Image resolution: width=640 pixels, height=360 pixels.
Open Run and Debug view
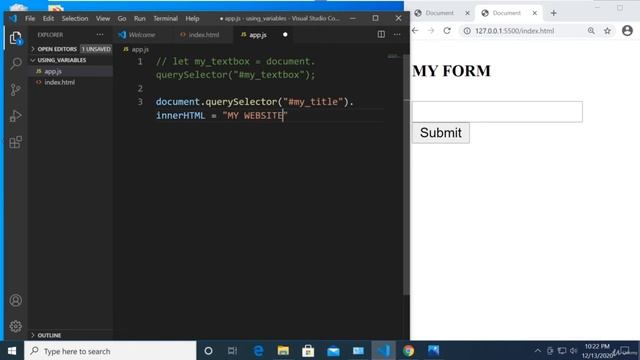16,116
